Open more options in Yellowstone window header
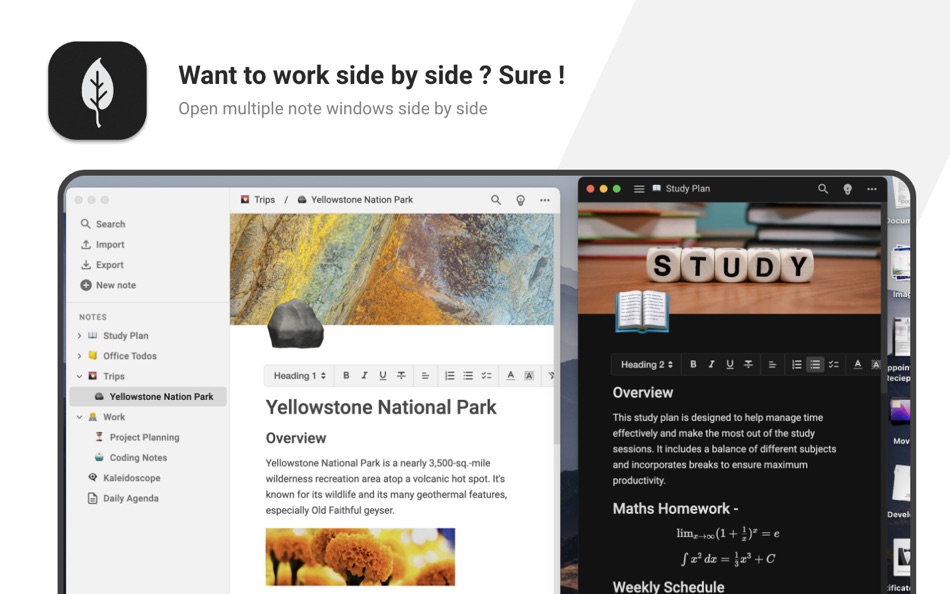This screenshot has width=950, height=594. tap(545, 199)
